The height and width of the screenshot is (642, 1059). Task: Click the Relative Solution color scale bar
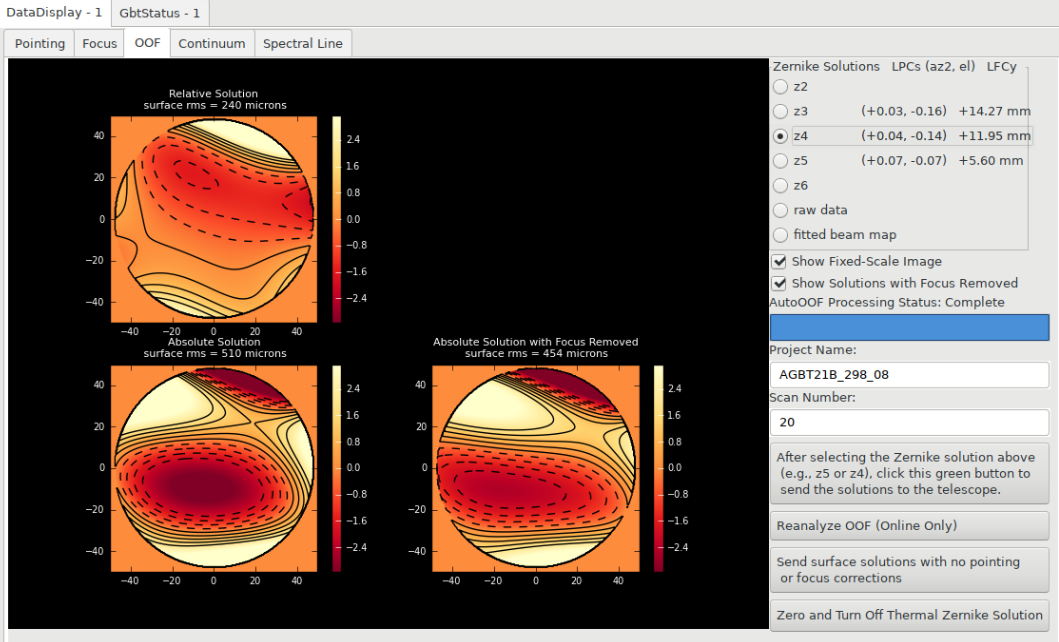(x=336, y=219)
